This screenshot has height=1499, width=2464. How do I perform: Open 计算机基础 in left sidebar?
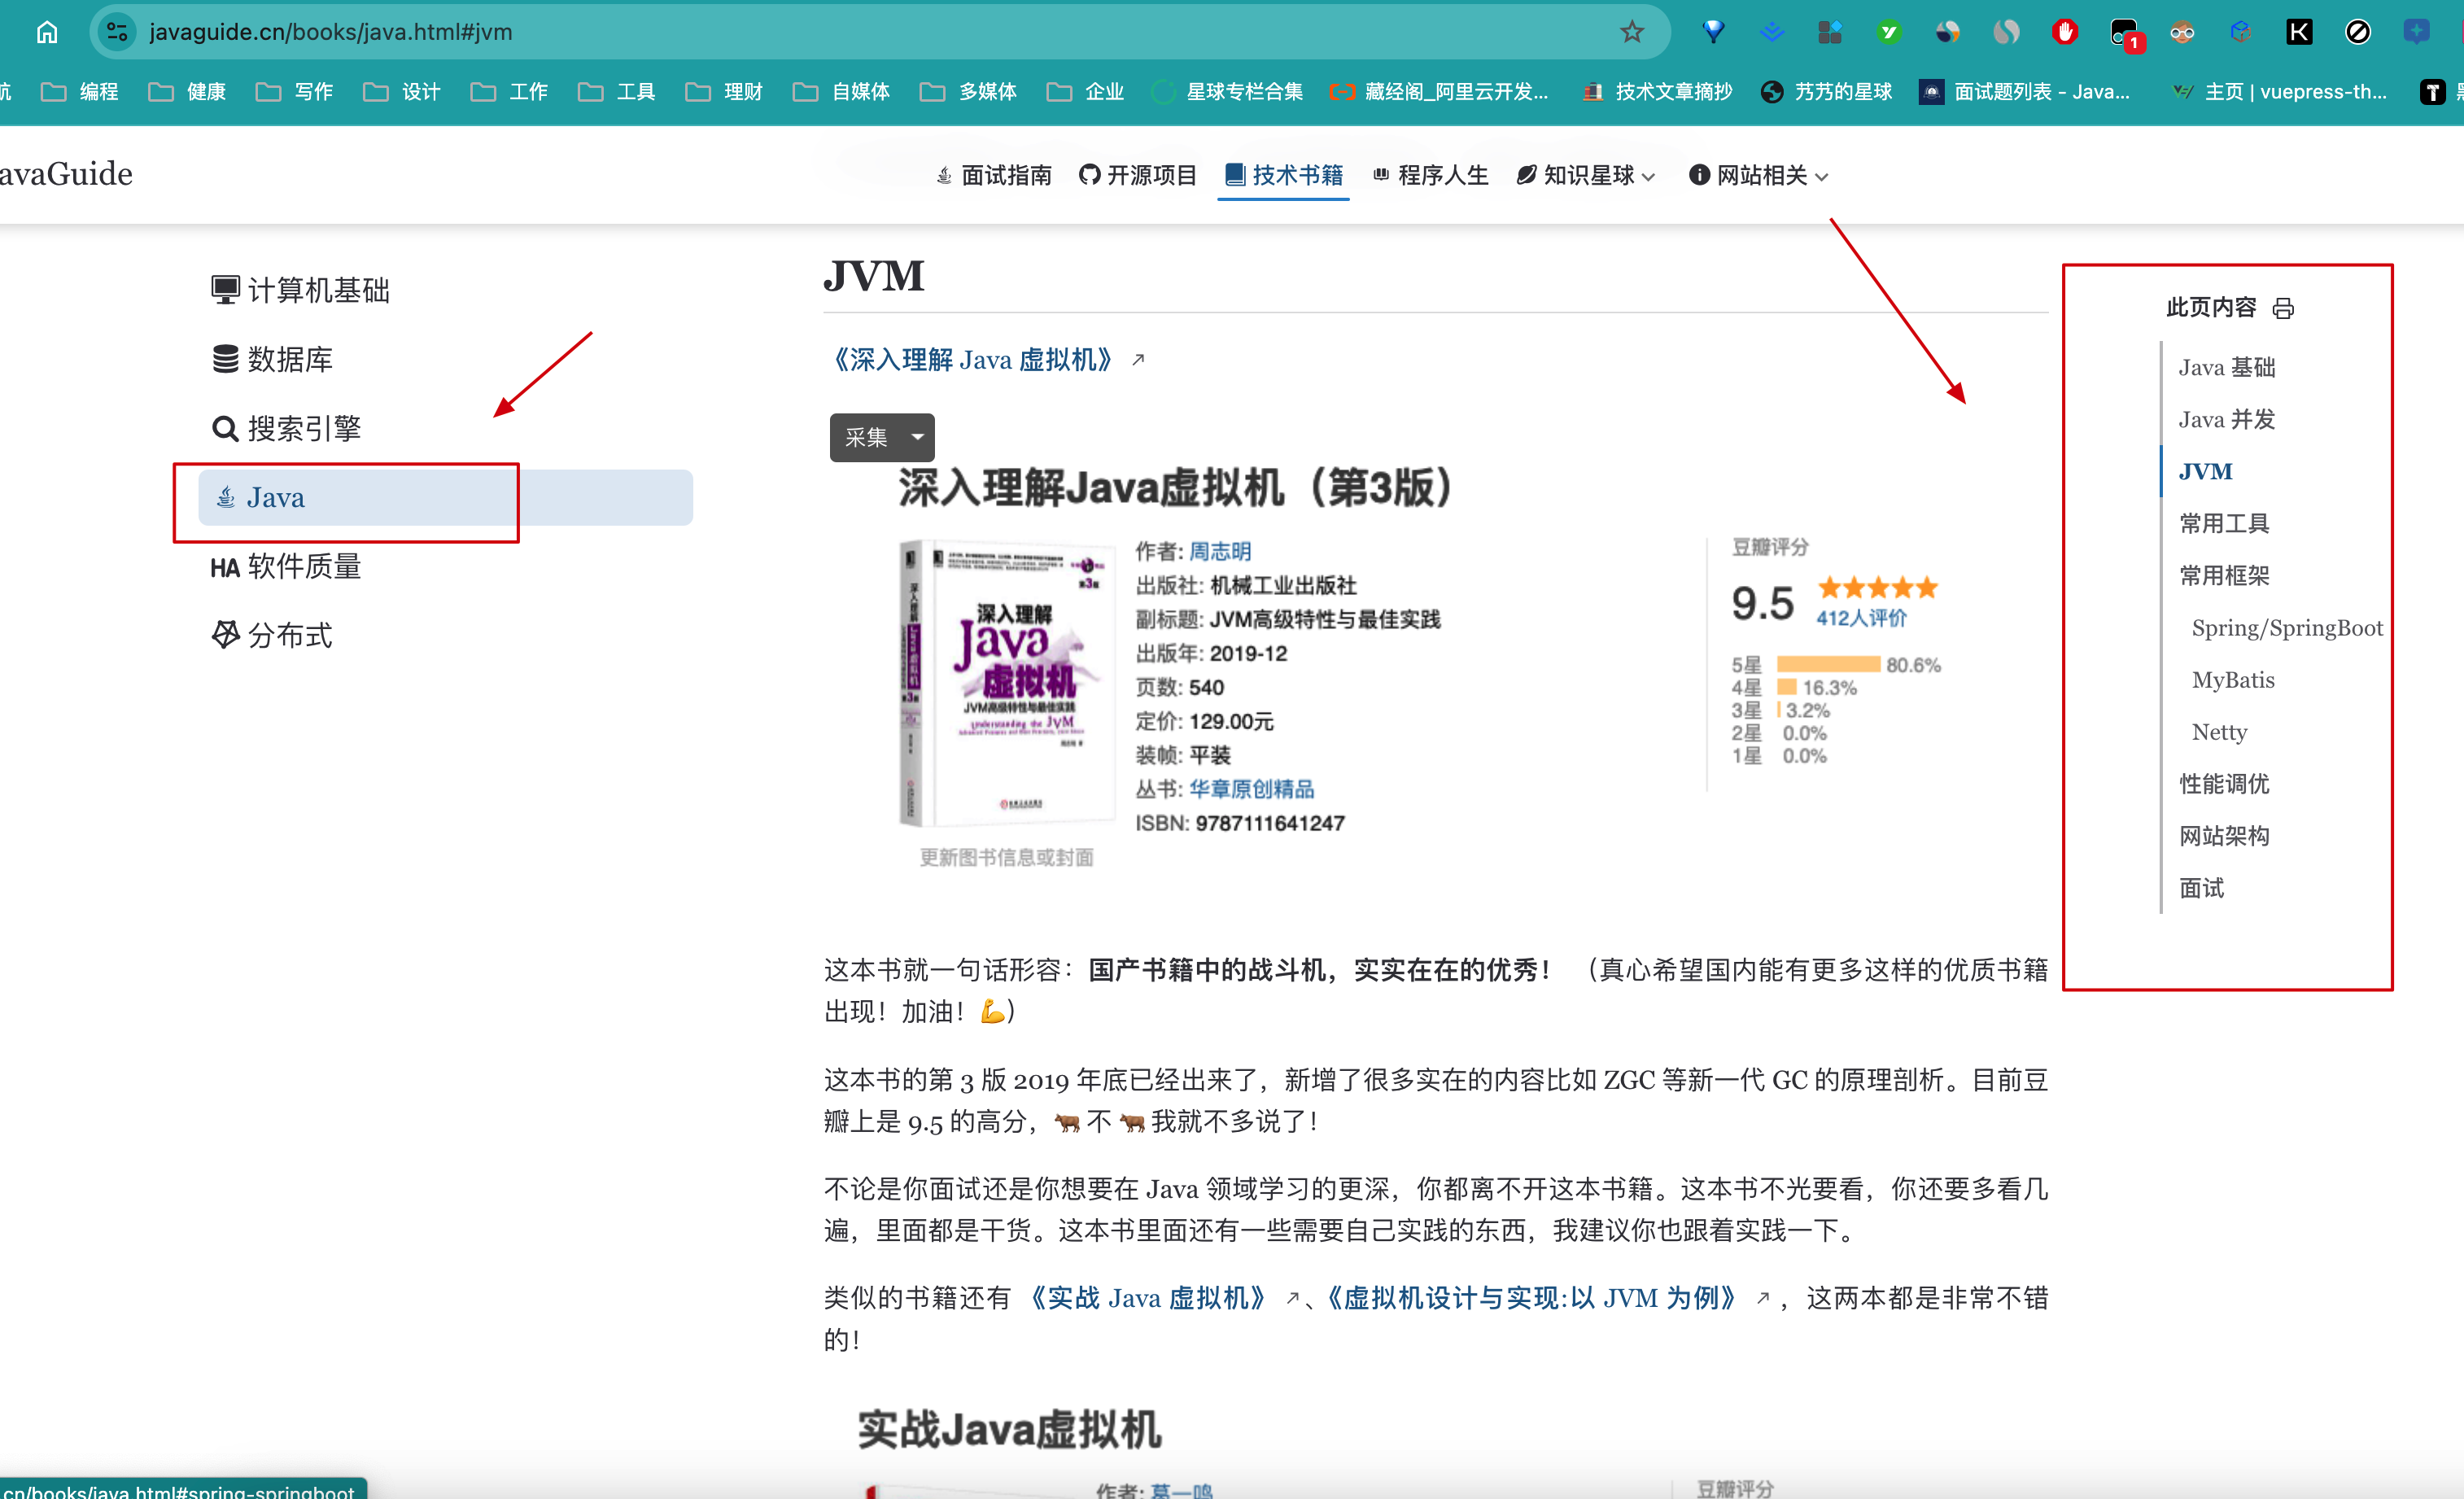coord(300,290)
